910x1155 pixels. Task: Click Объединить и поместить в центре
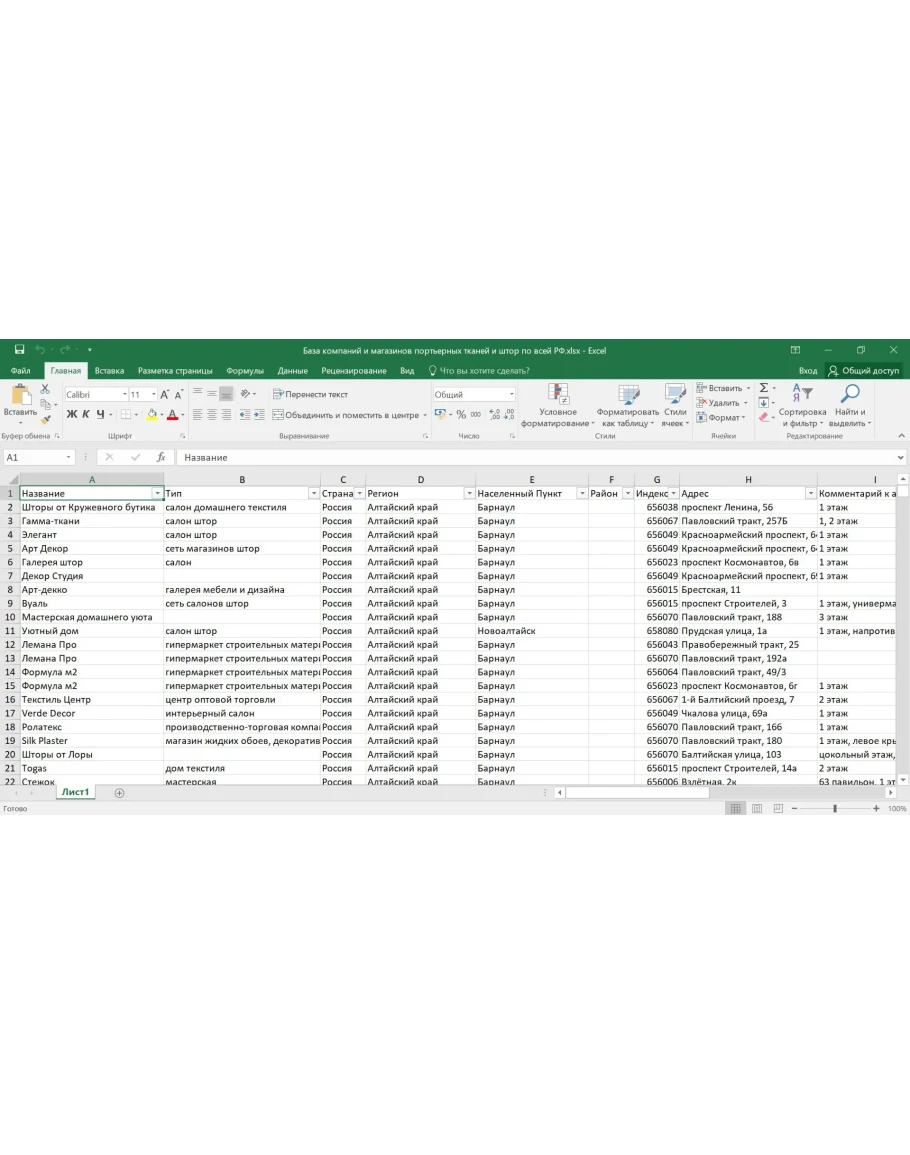click(x=347, y=415)
